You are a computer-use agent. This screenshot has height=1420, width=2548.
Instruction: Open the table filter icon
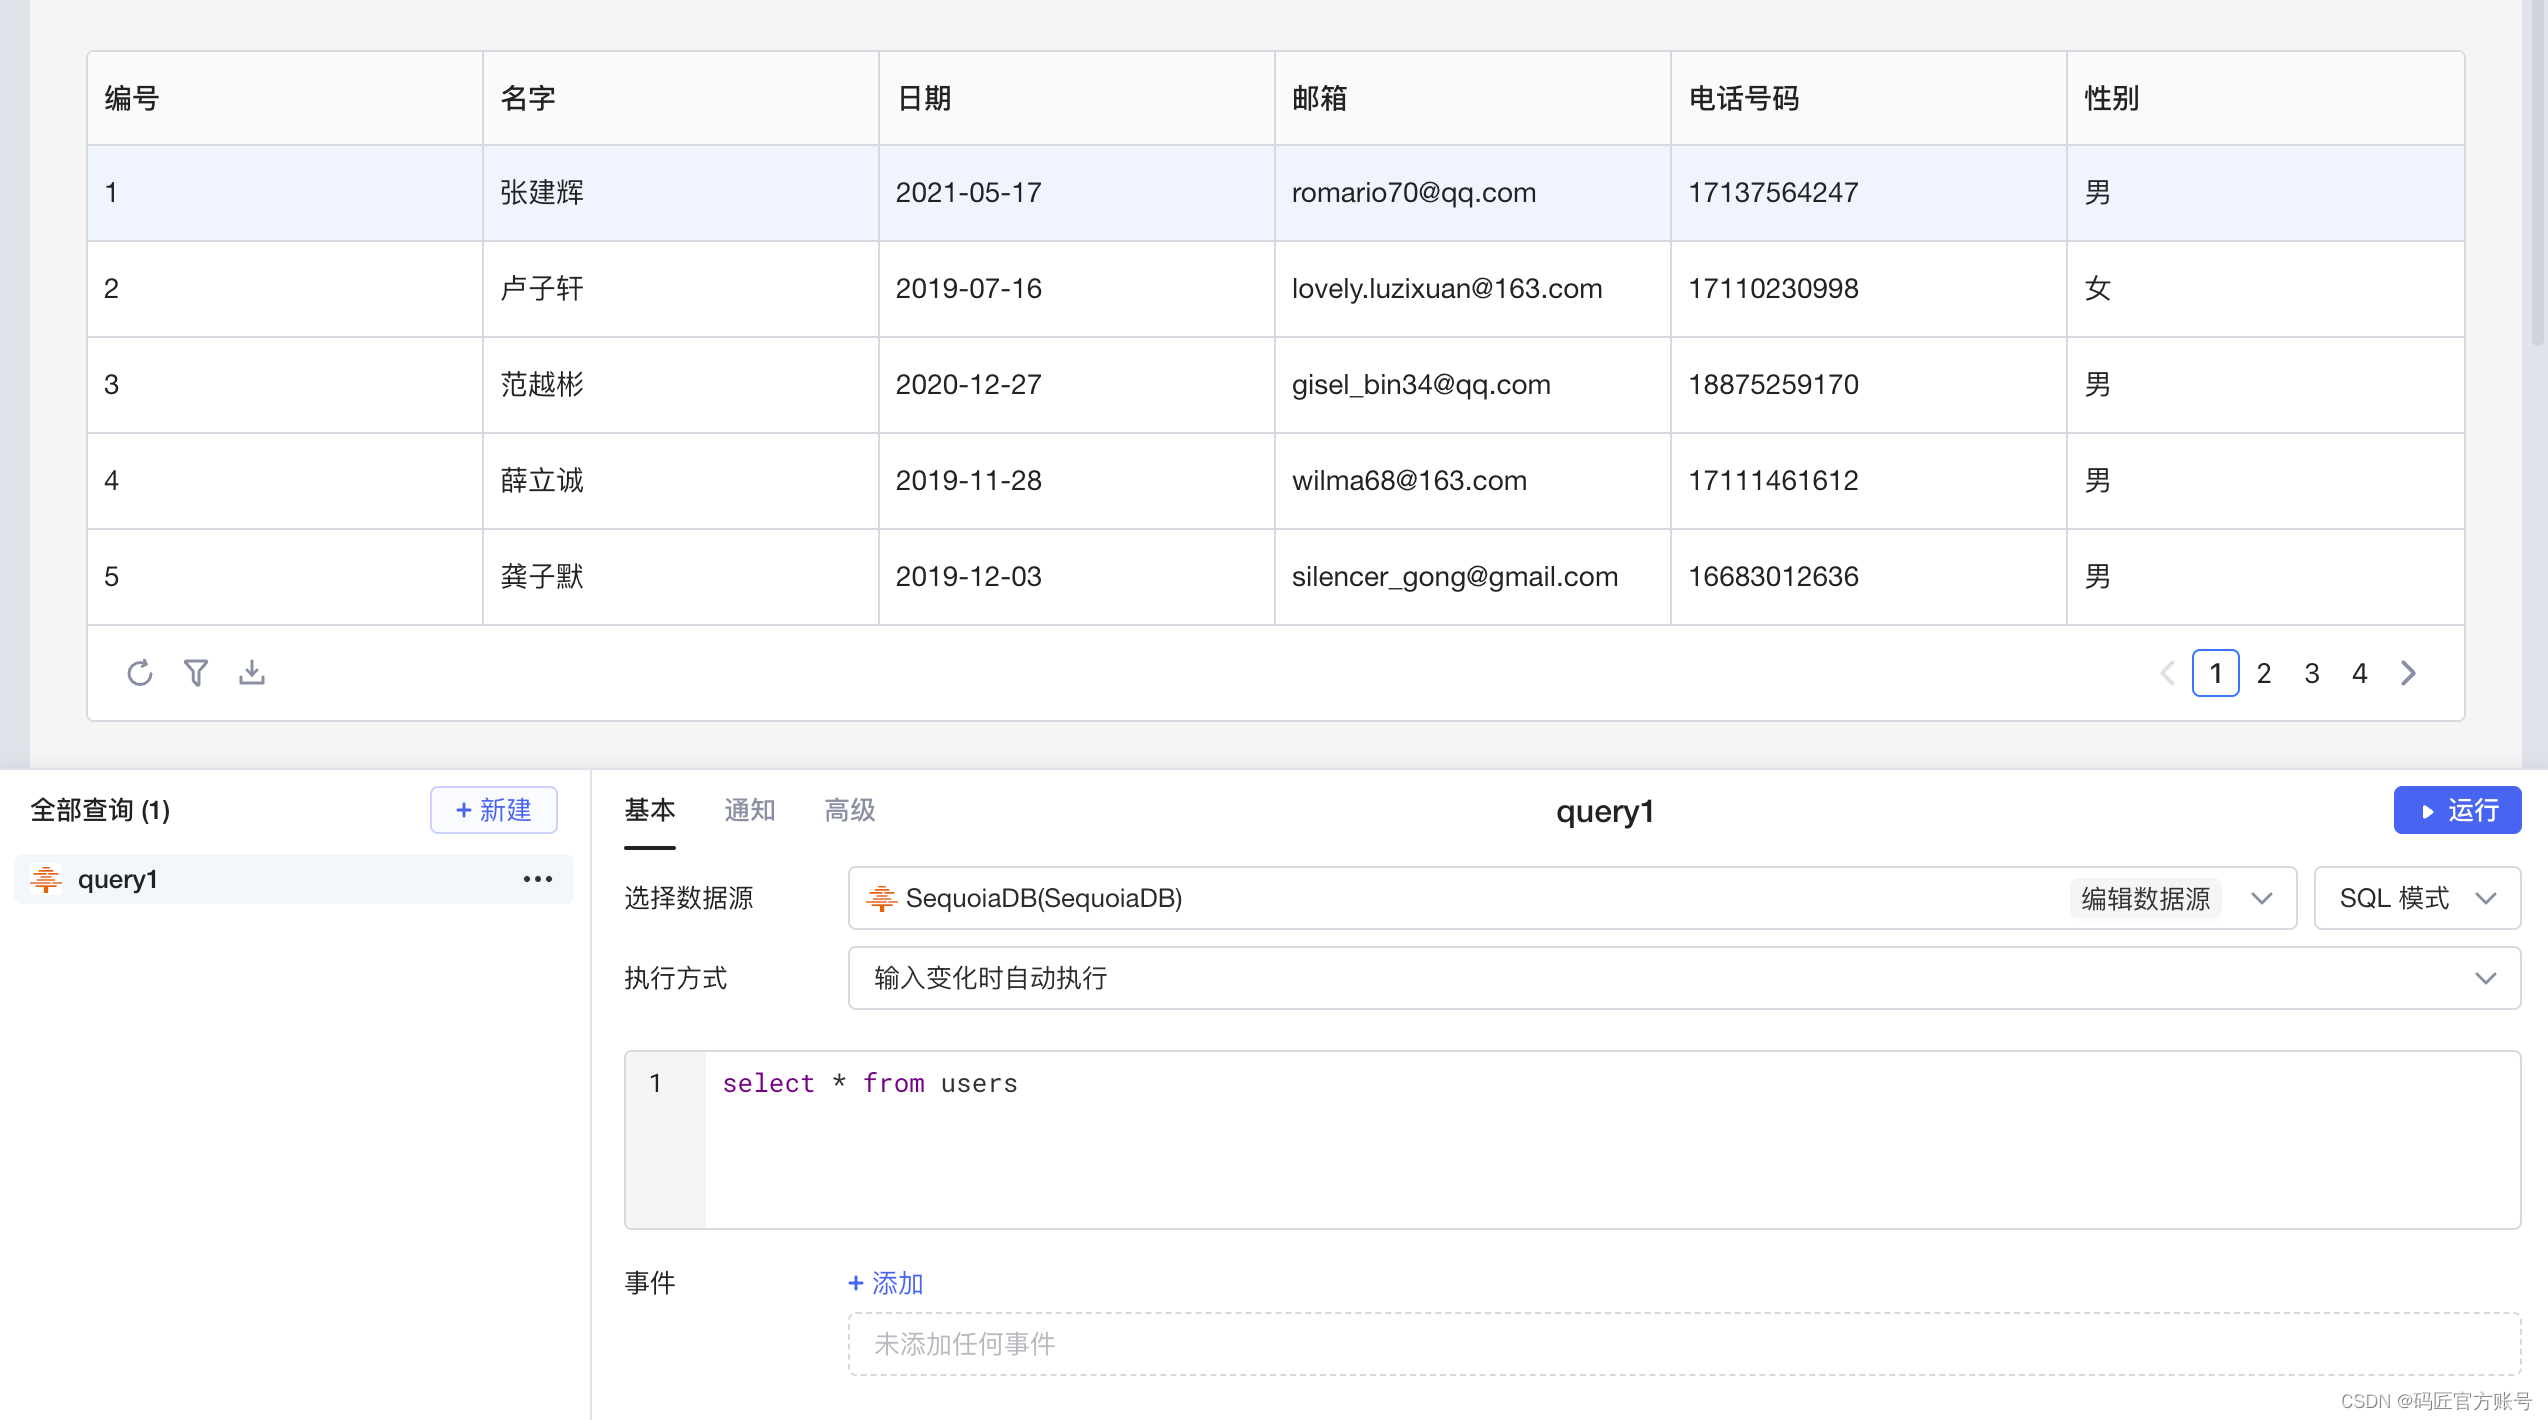click(196, 673)
